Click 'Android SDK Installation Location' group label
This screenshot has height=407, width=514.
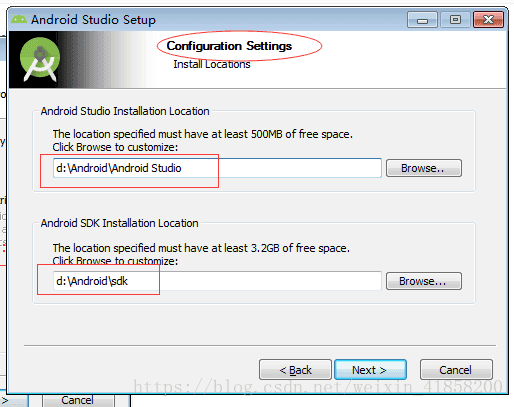[119, 223]
